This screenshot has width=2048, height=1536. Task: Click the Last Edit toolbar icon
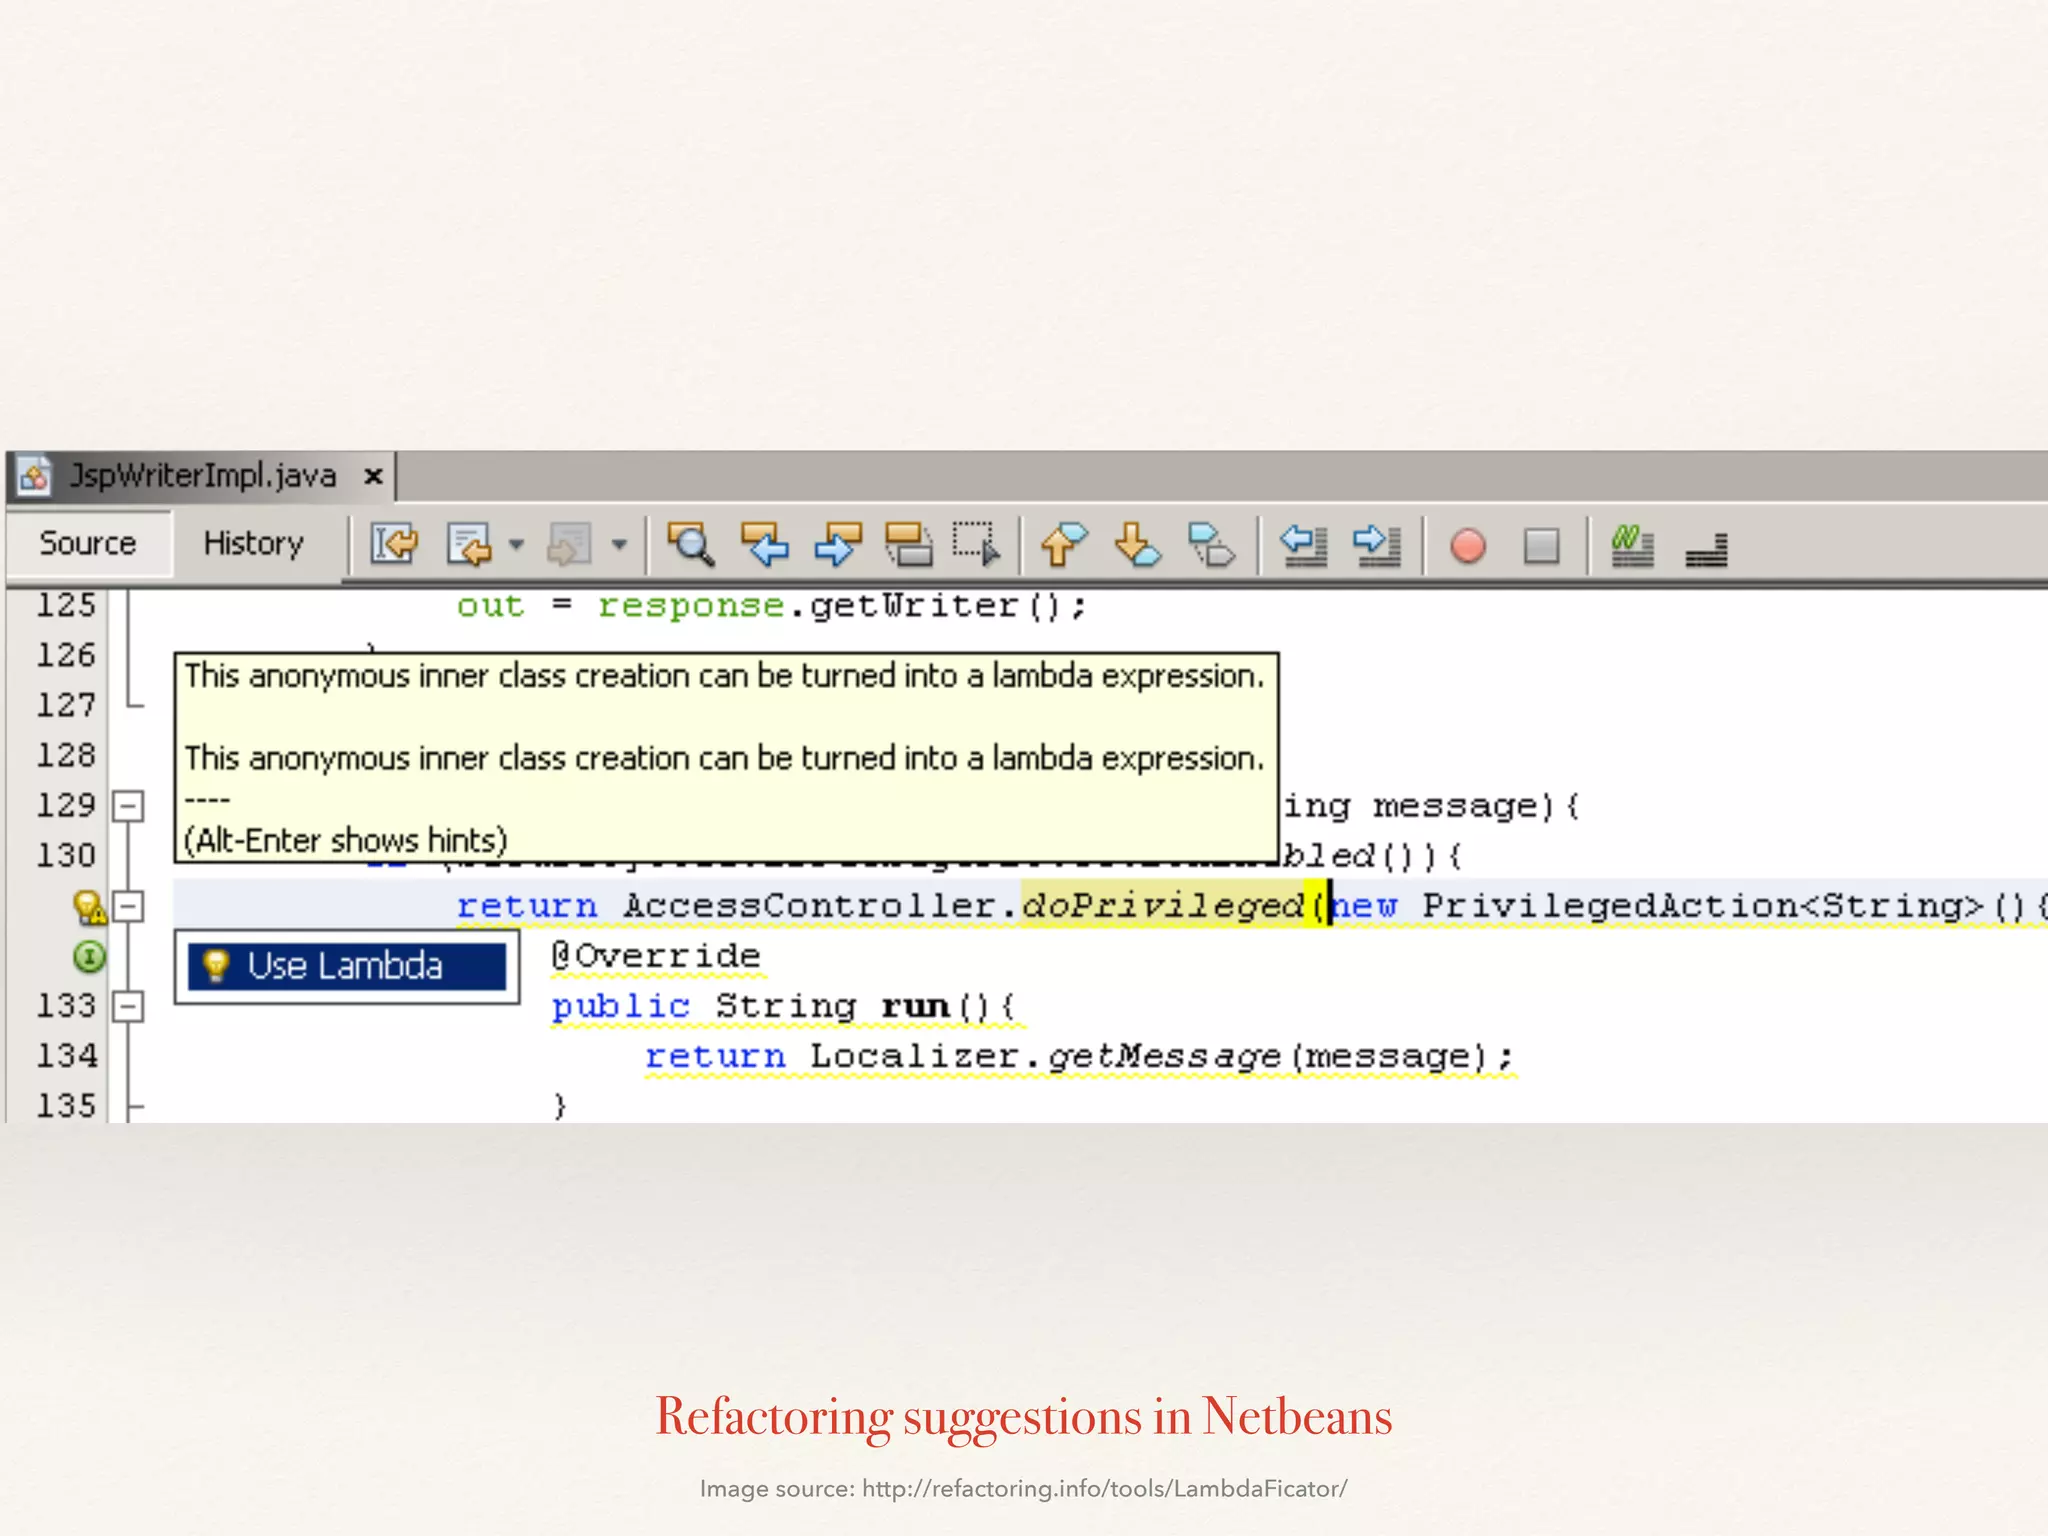point(394,545)
